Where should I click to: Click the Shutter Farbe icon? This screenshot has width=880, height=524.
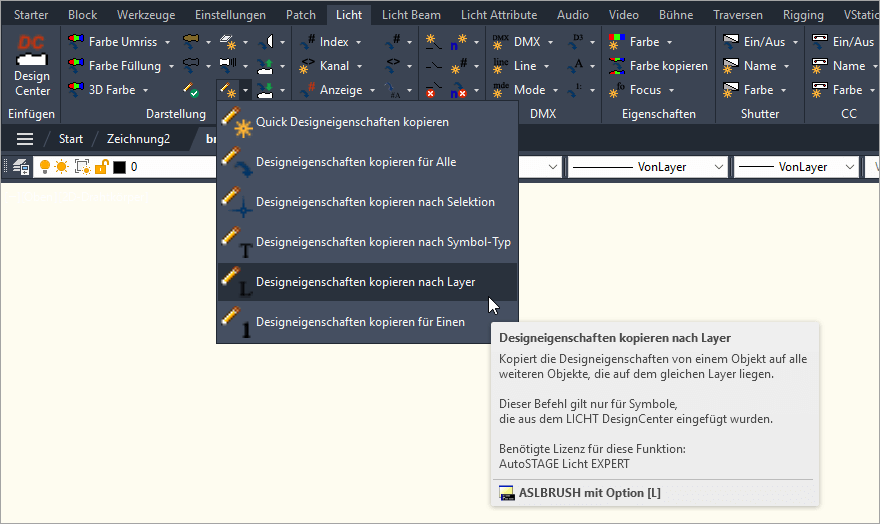[731, 90]
